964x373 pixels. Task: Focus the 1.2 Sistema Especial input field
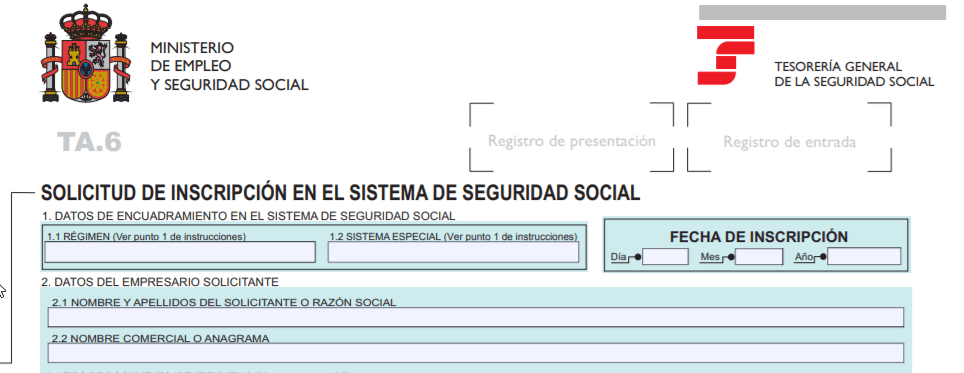(453, 252)
